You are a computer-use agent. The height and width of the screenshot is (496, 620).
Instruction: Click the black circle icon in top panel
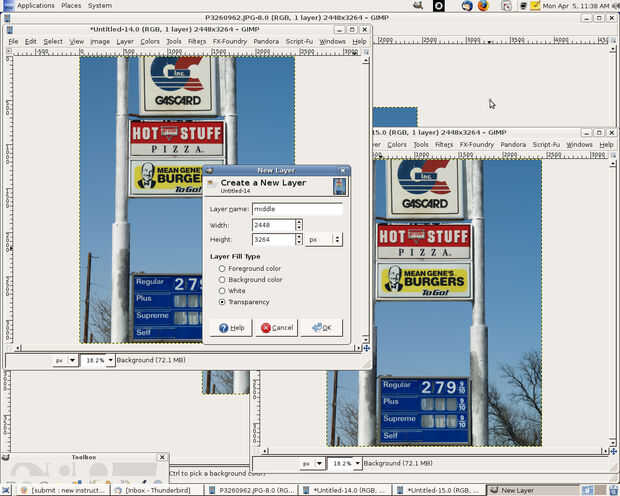[x=439, y=6]
